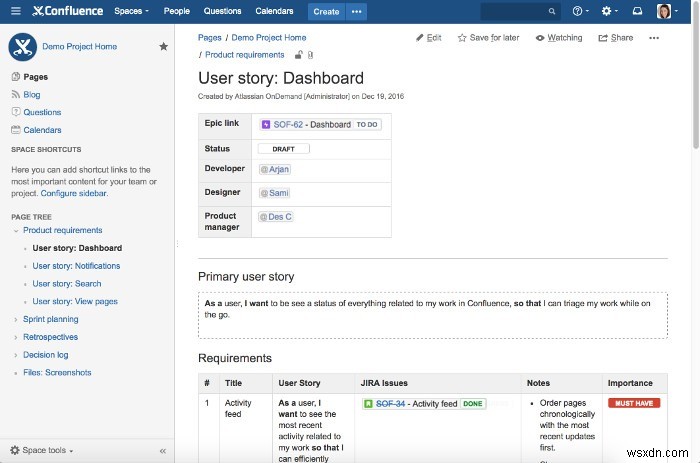Click the MUST HAVE importance label

[x=633, y=403]
